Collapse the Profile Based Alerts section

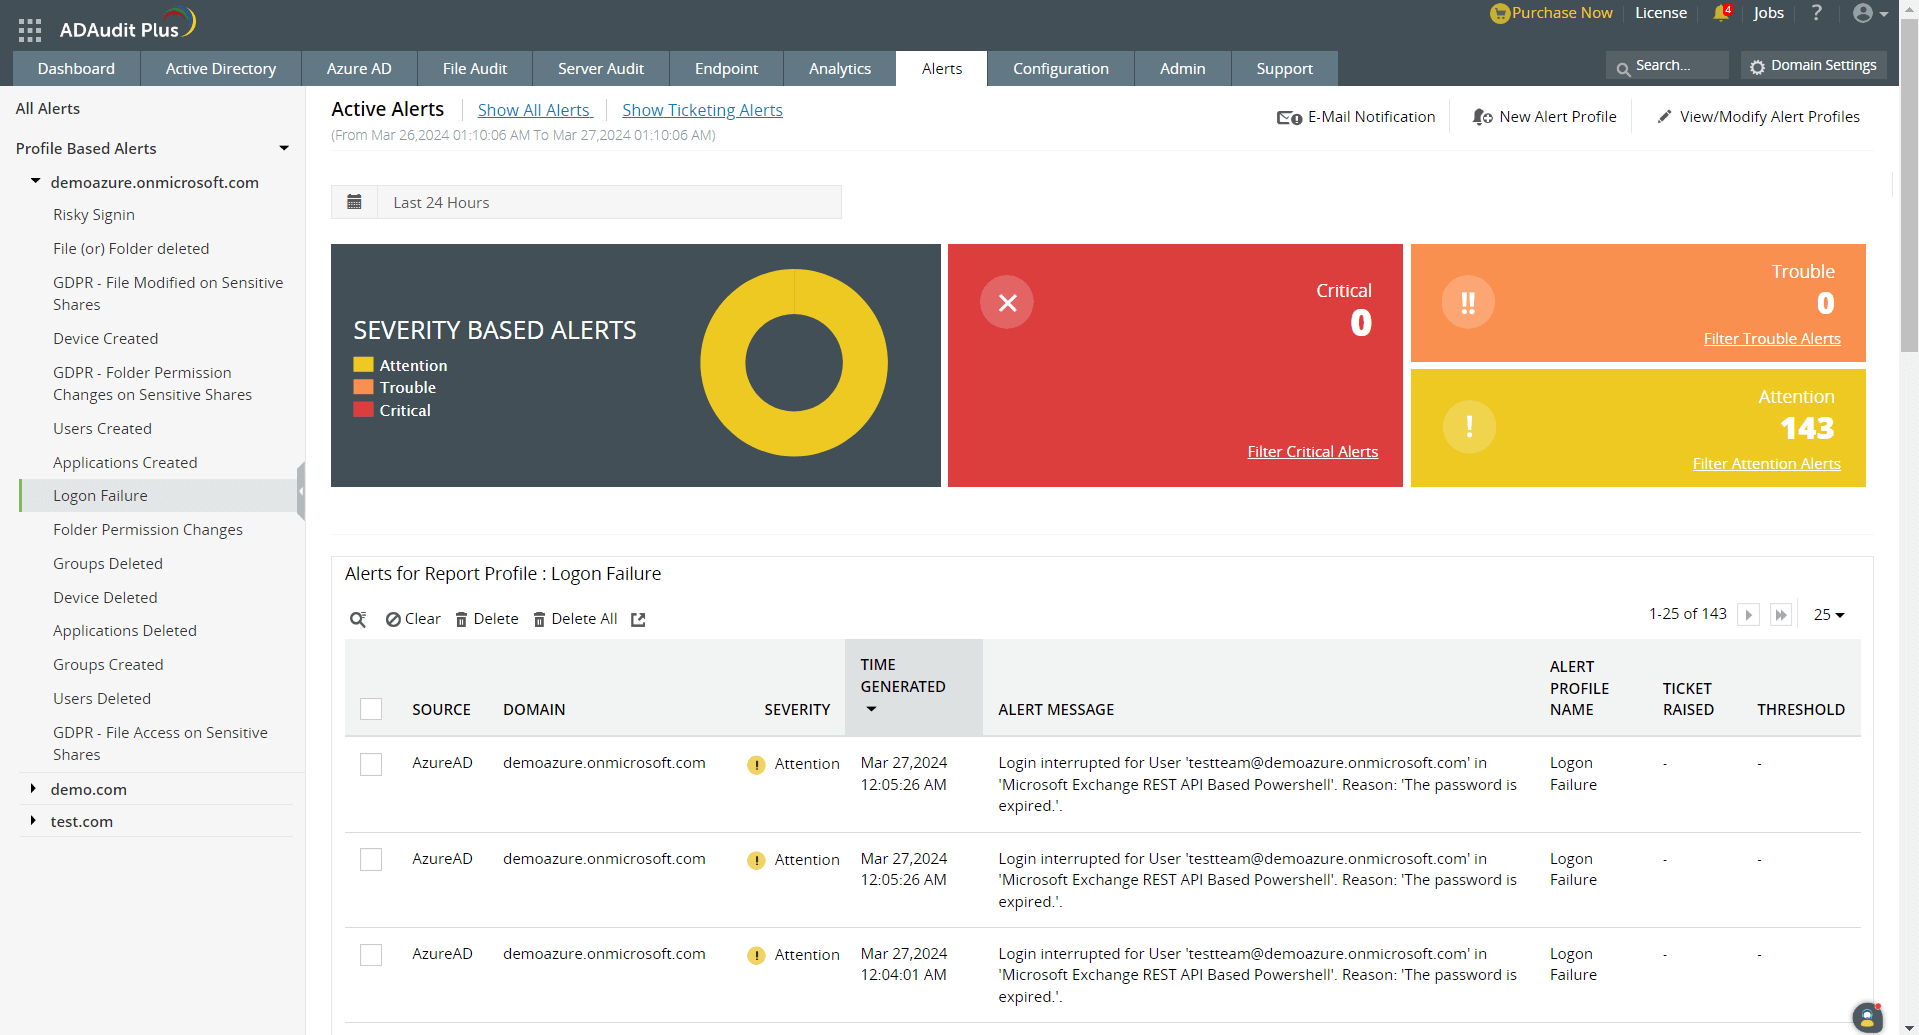[x=284, y=147]
